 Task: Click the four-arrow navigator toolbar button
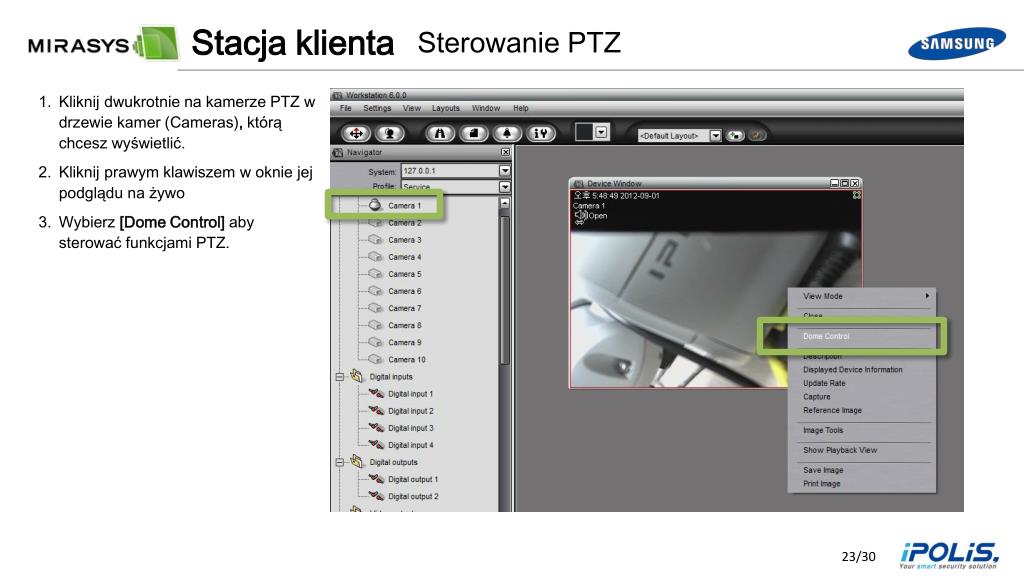356,134
